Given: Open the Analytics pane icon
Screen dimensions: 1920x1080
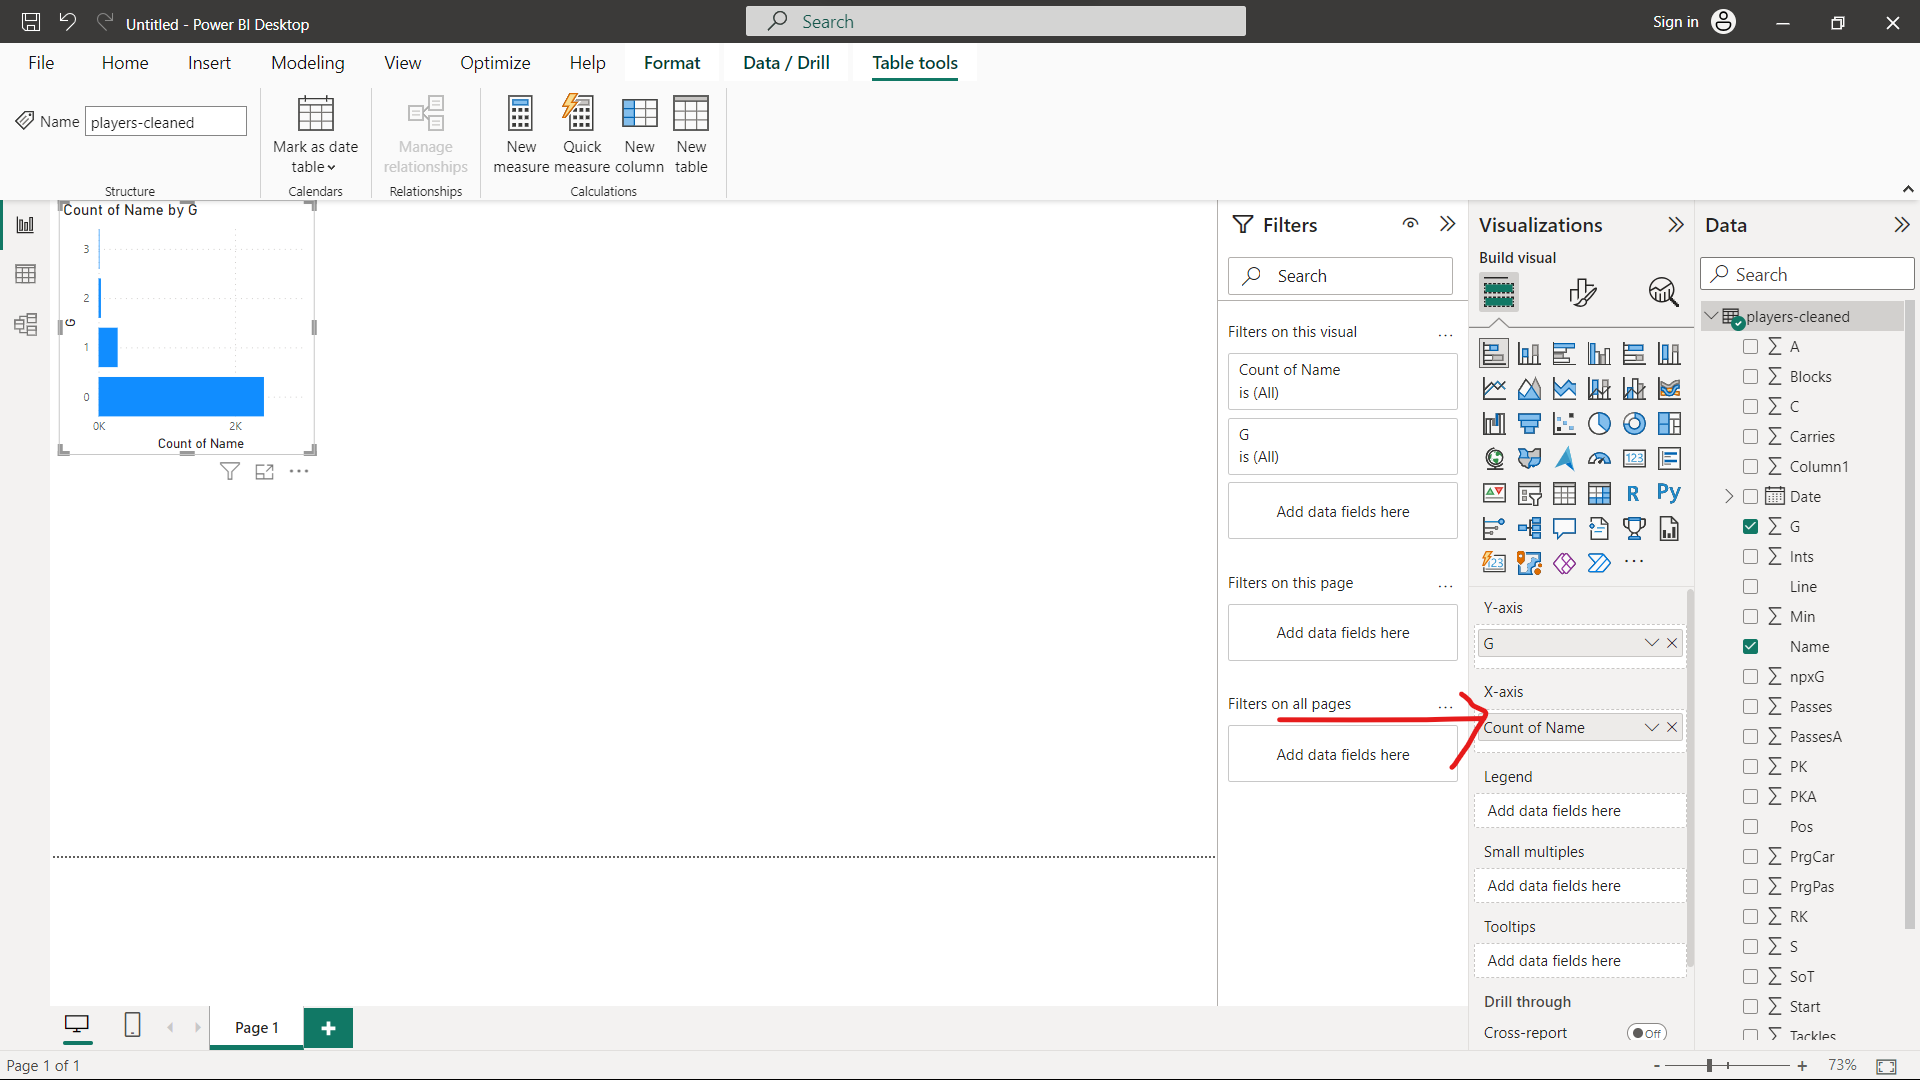Looking at the screenshot, I should (1663, 292).
